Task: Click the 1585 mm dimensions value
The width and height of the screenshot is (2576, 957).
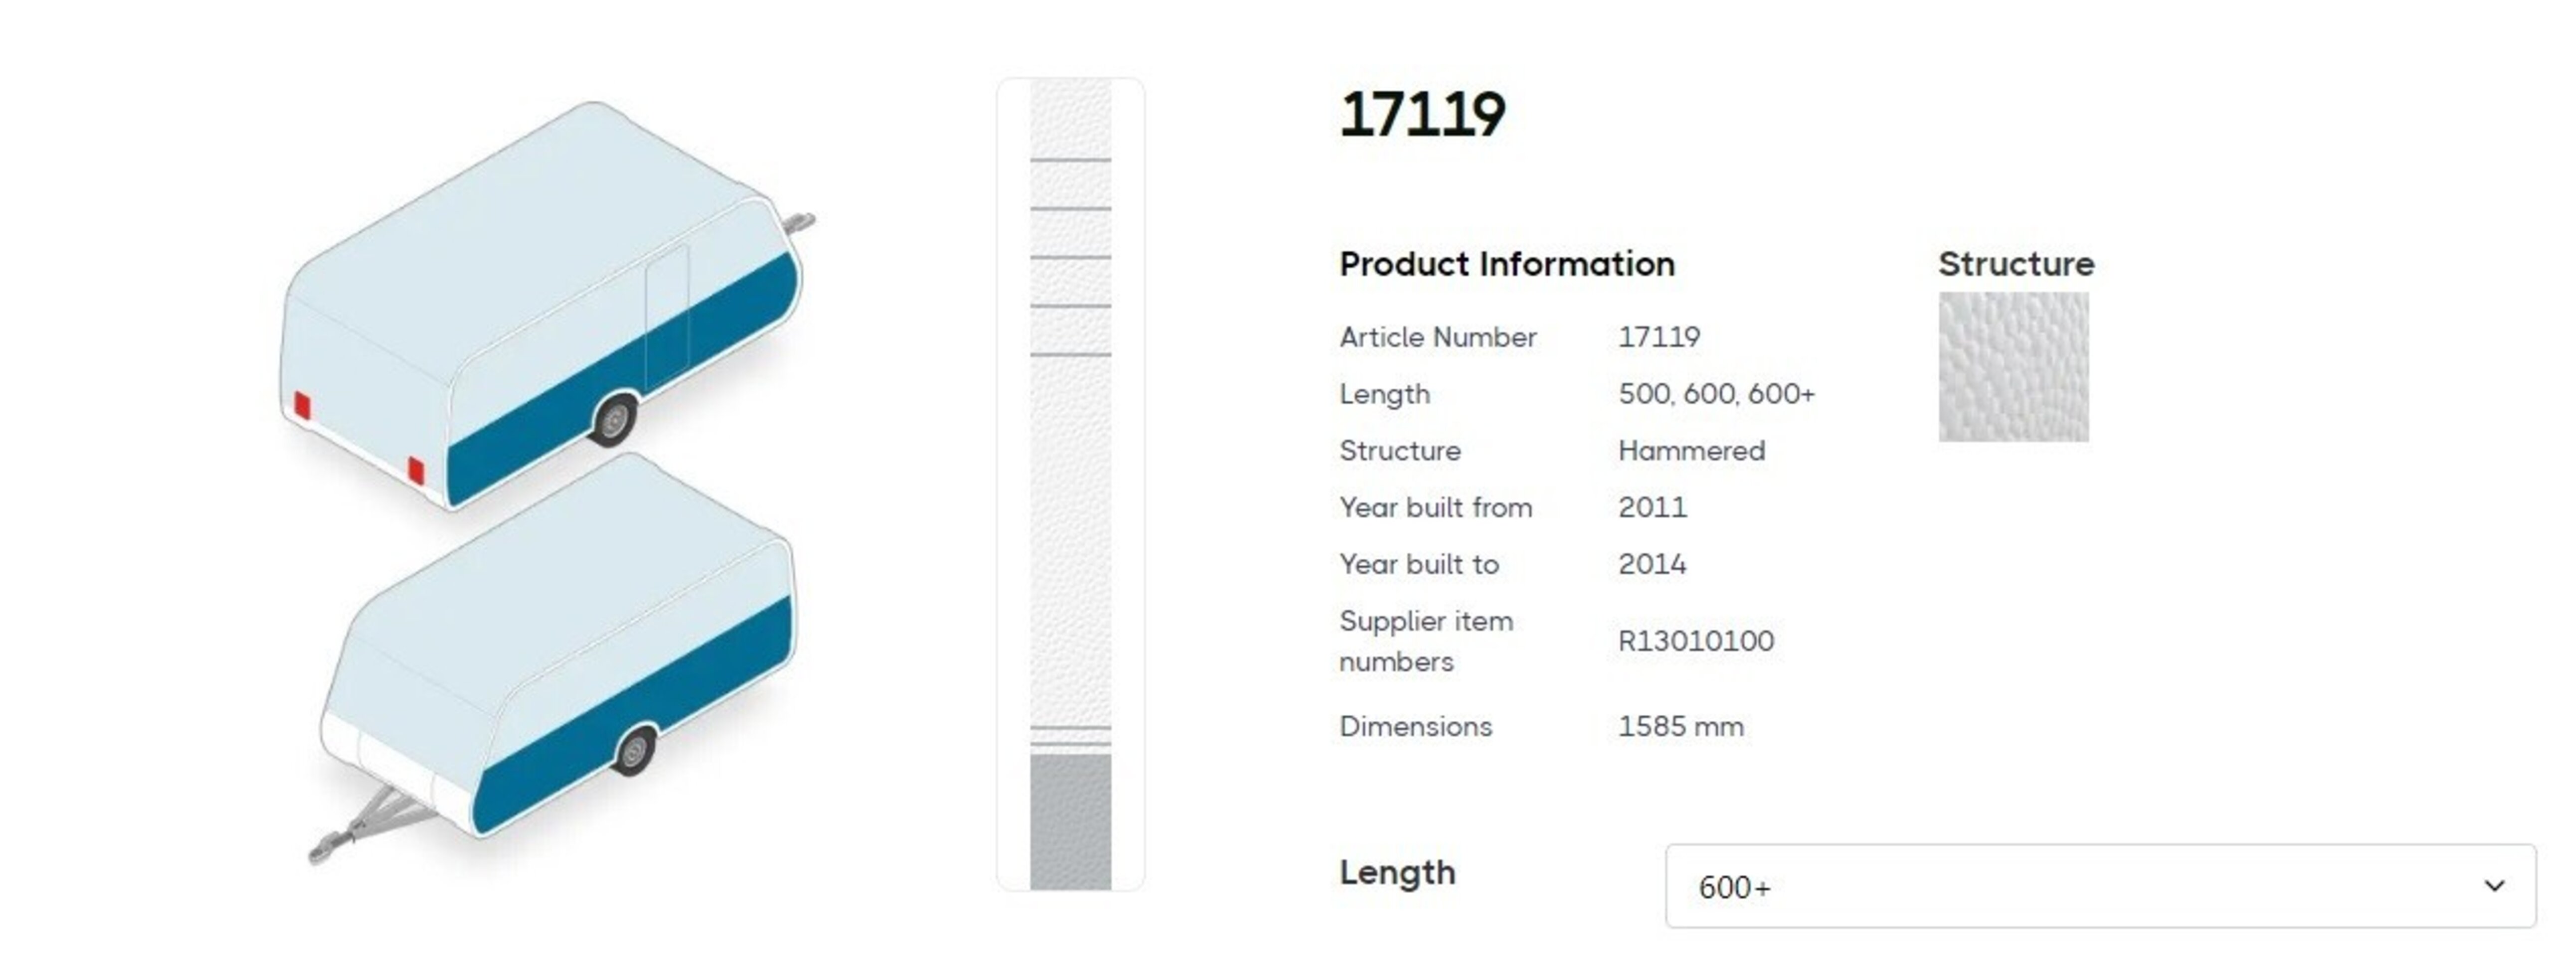Action: (1680, 727)
